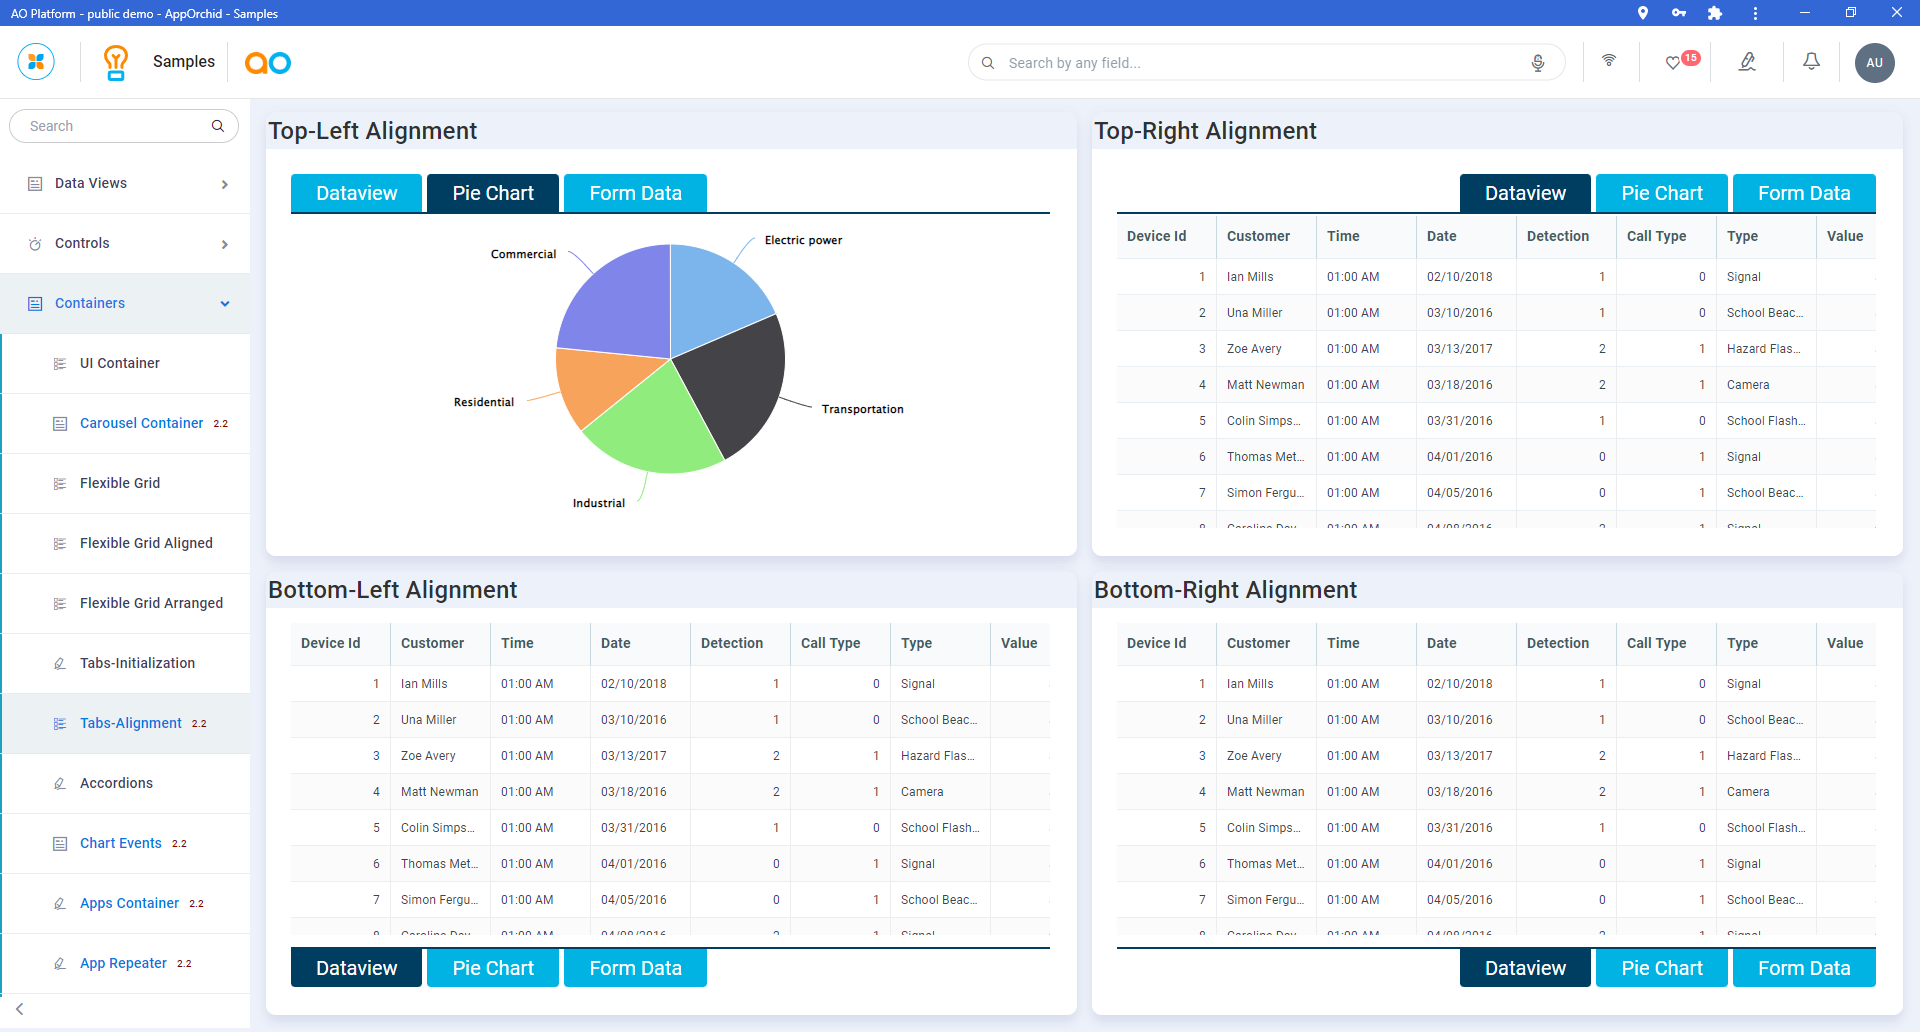This screenshot has height=1032, width=1920.
Task: Open the notifications bell
Action: 1811,62
